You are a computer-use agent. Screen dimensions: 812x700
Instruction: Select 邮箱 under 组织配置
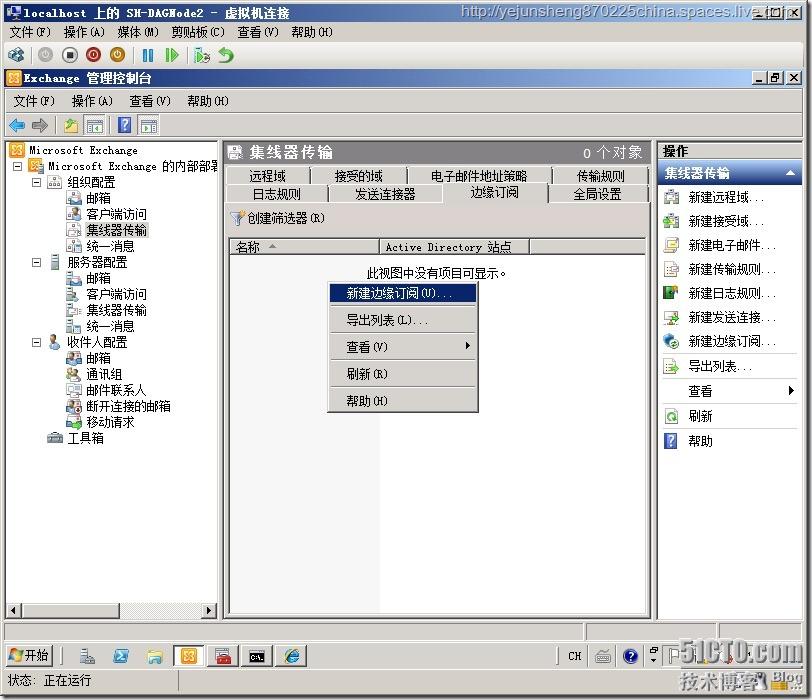click(98, 198)
